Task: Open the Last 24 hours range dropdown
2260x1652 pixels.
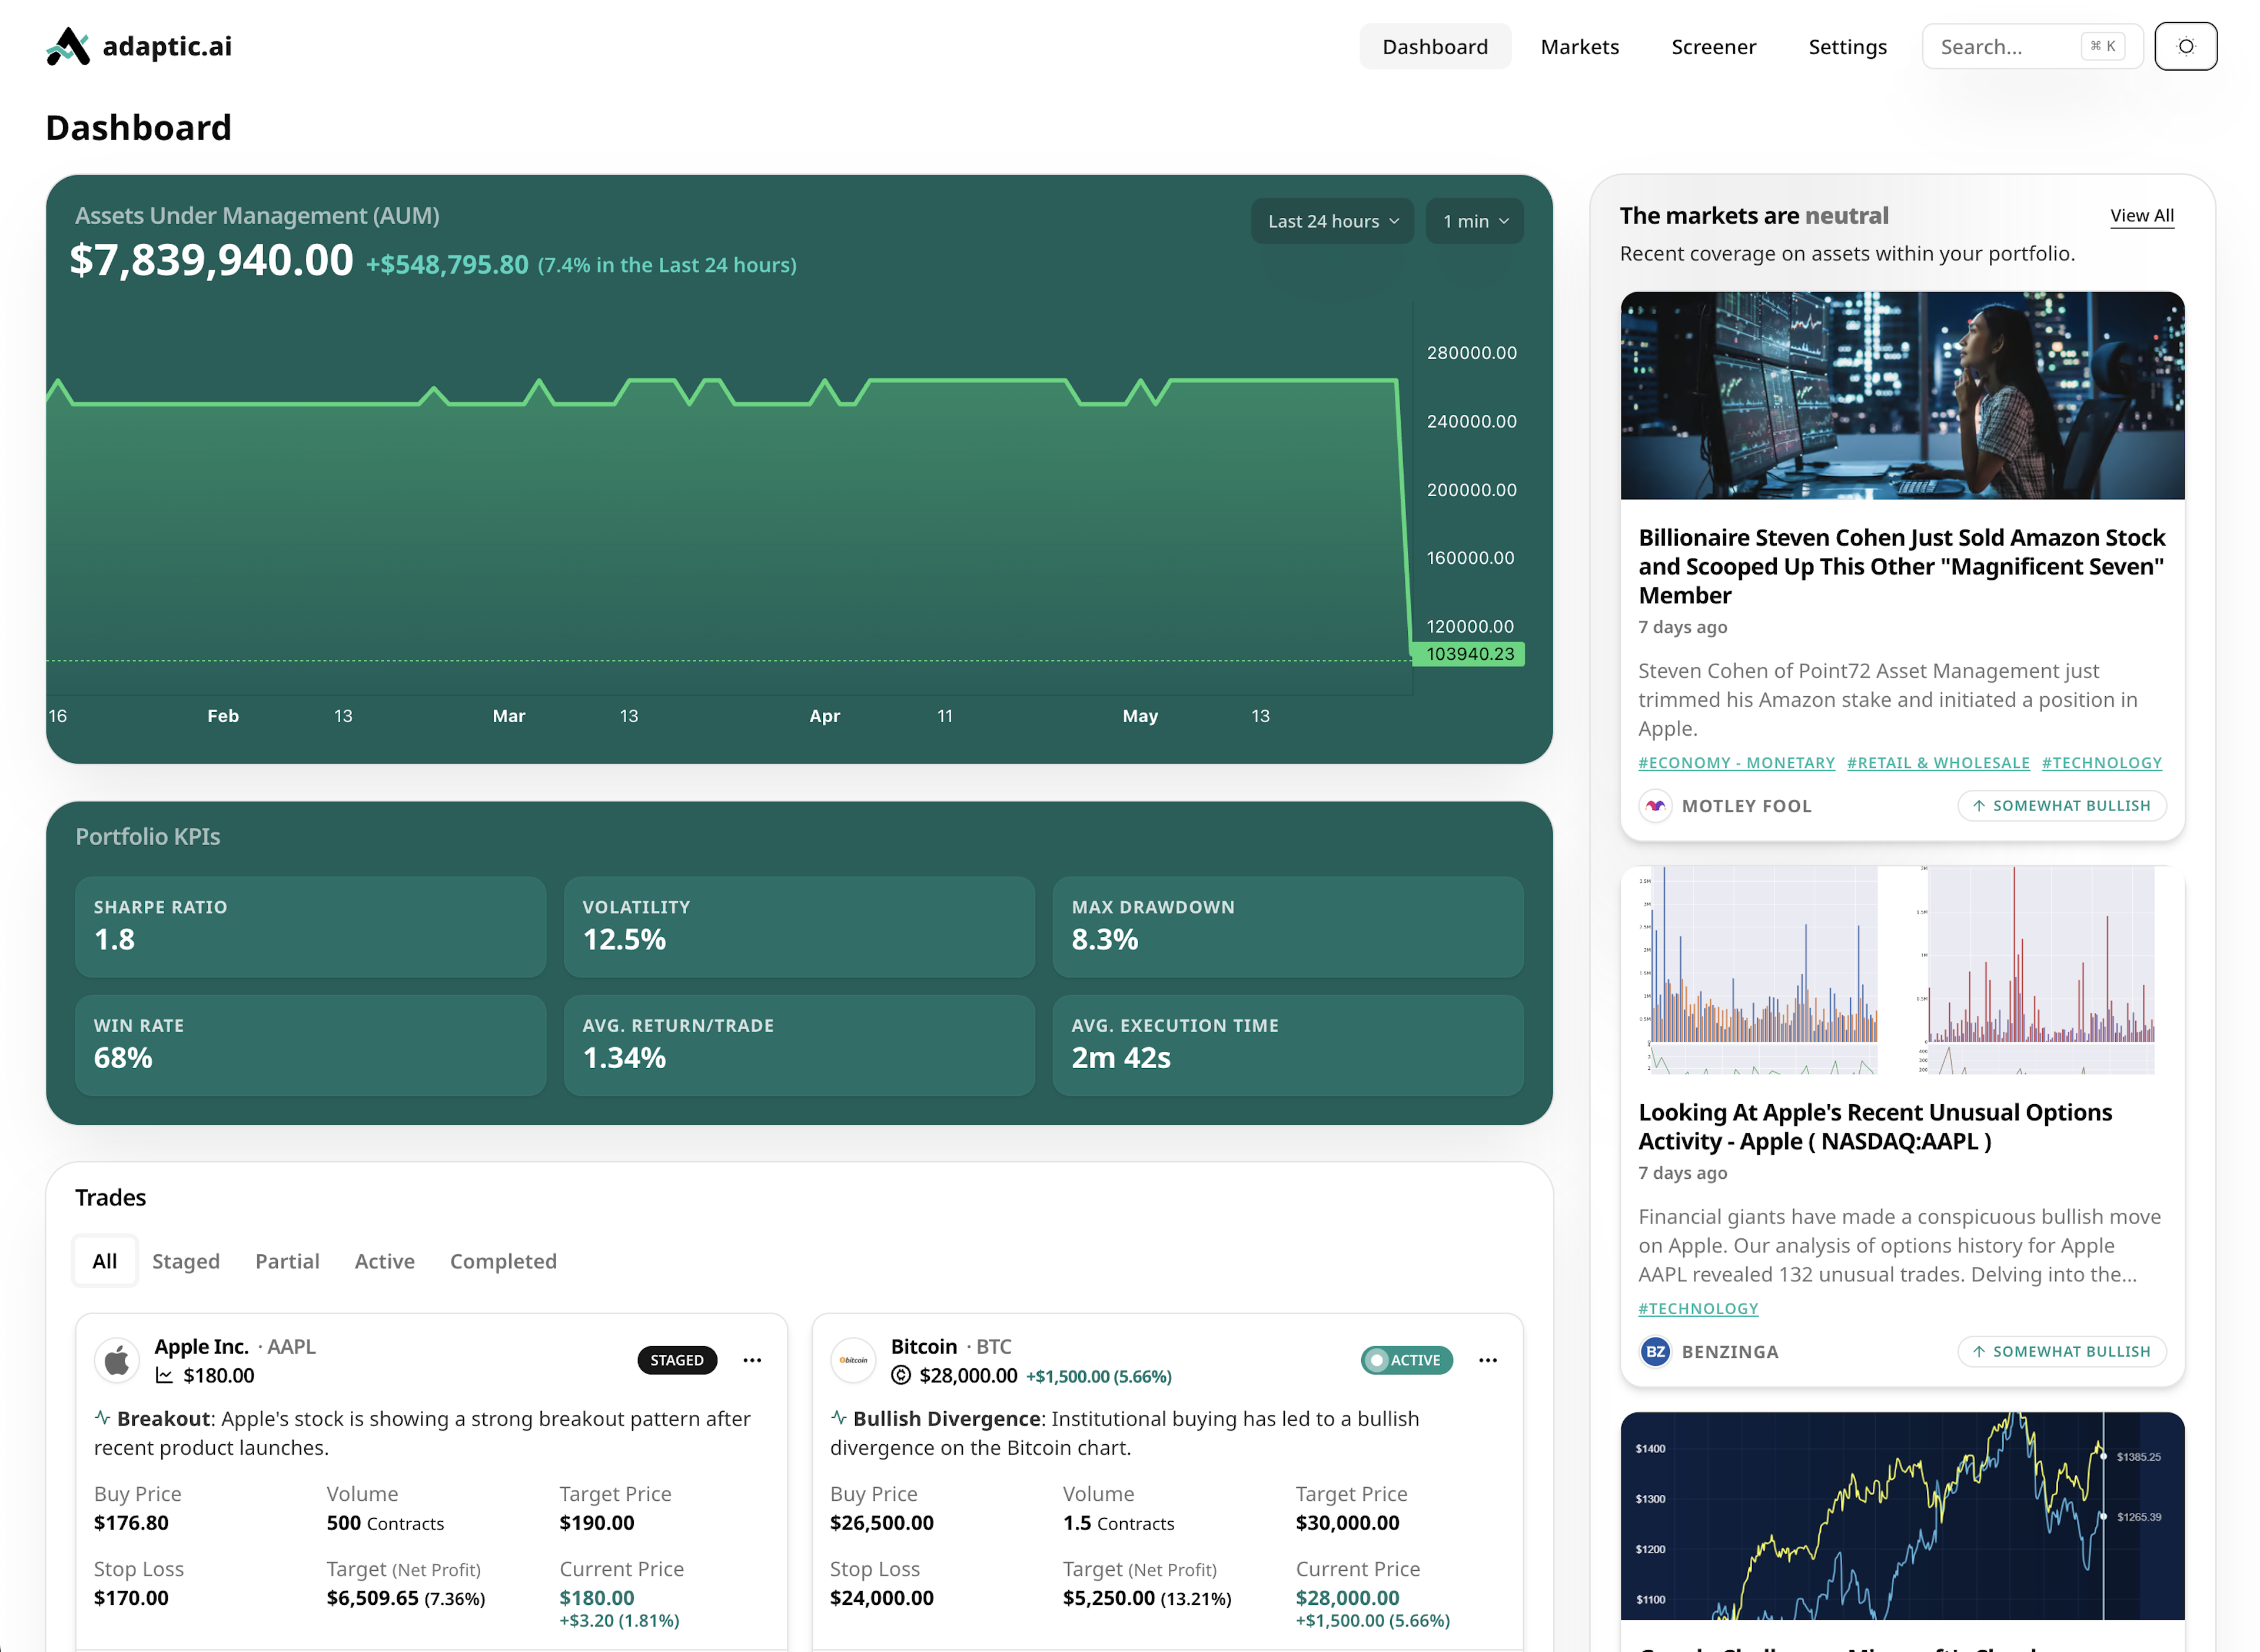Action: [x=1332, y=221]
